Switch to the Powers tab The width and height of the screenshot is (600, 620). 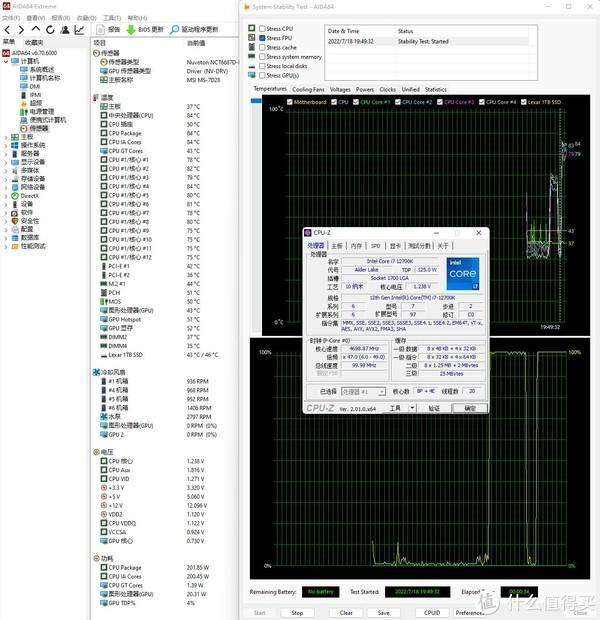(365, 89)
